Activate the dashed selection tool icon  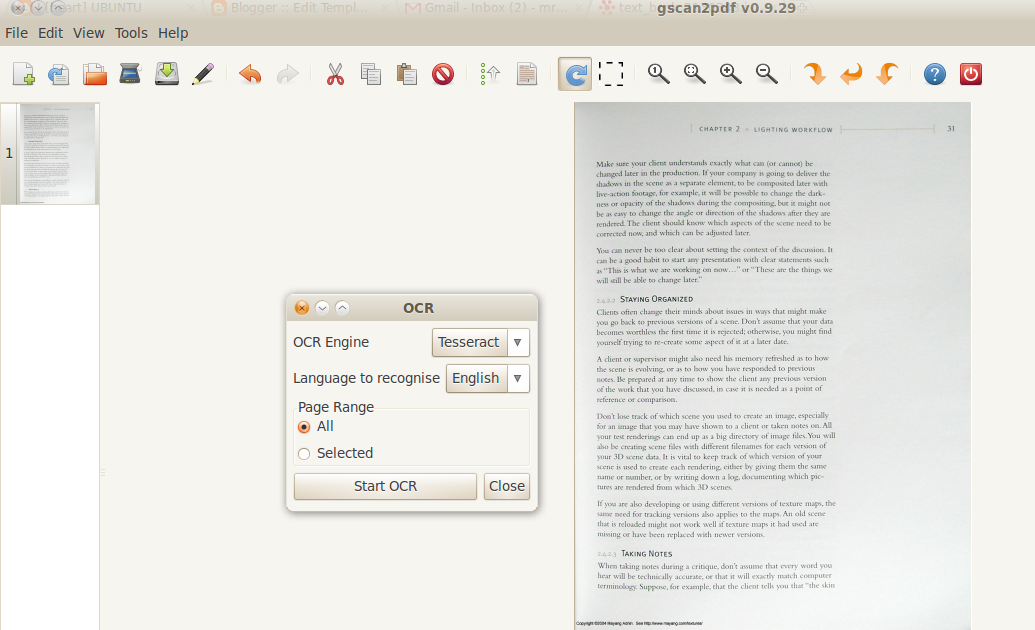click(x=612, y=73)
